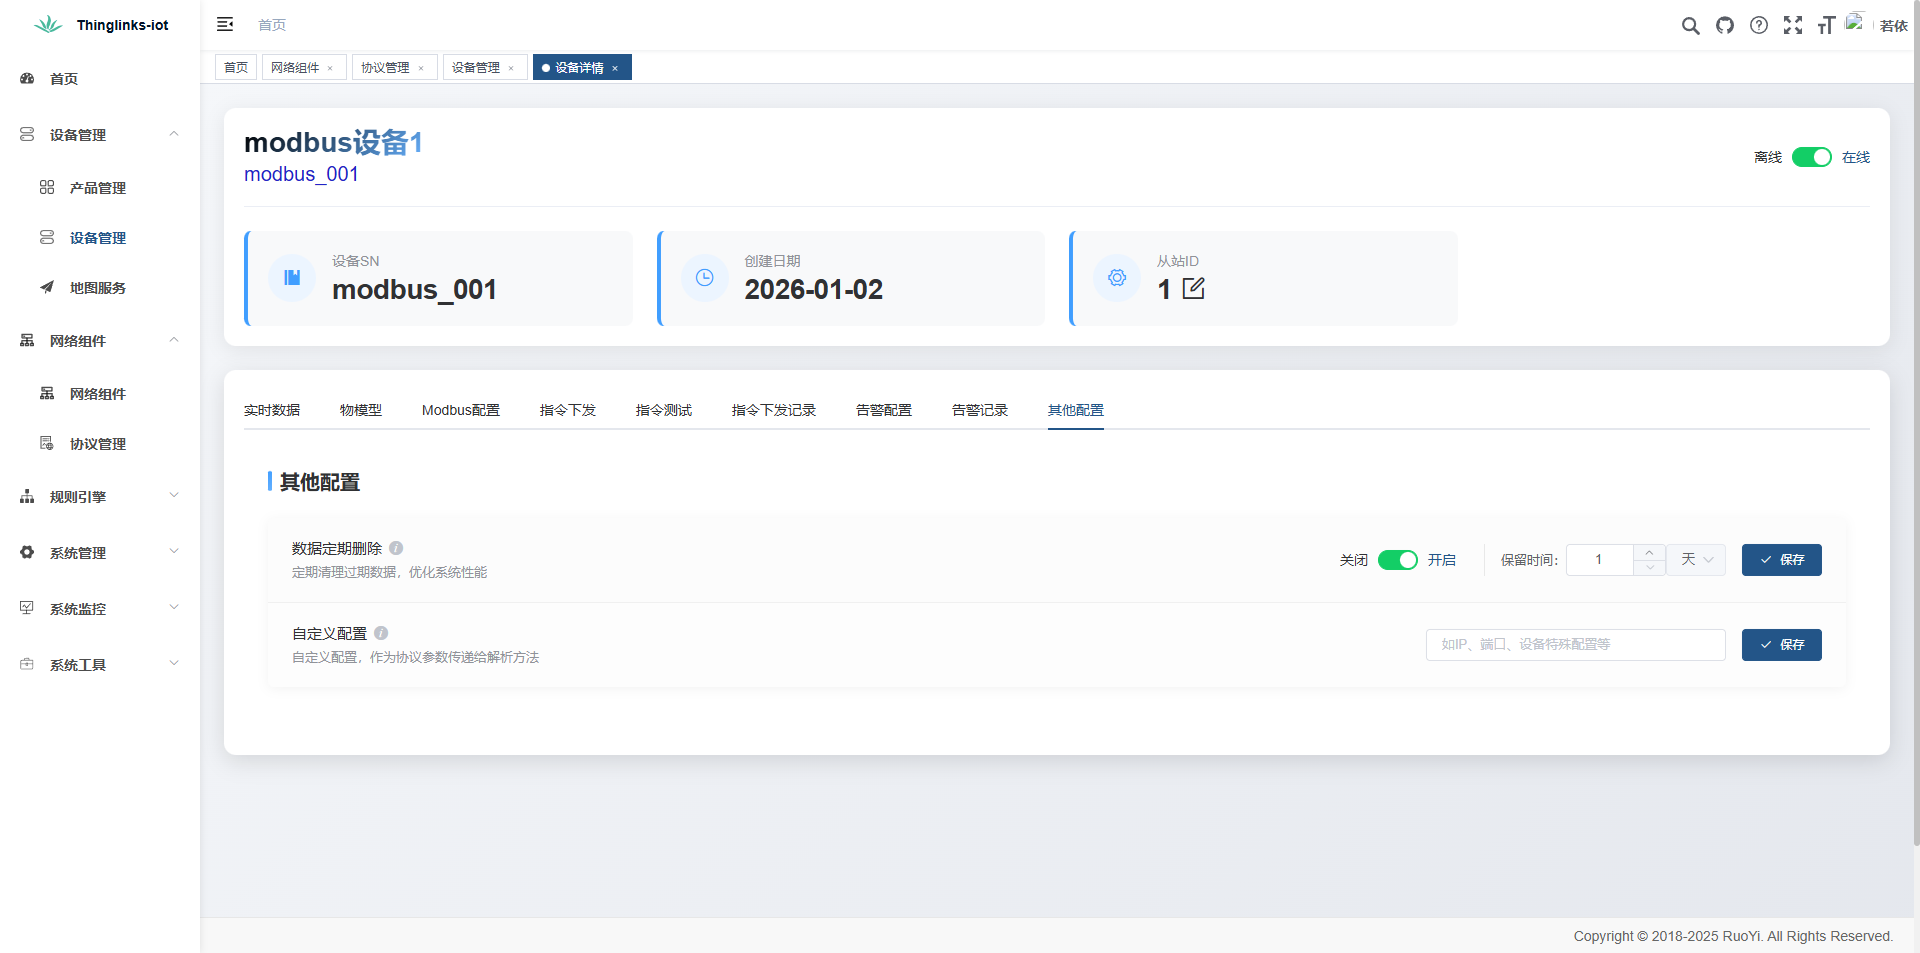
Task: Increase 保留时间 with the up stepper
Action: coord(1649,552)
